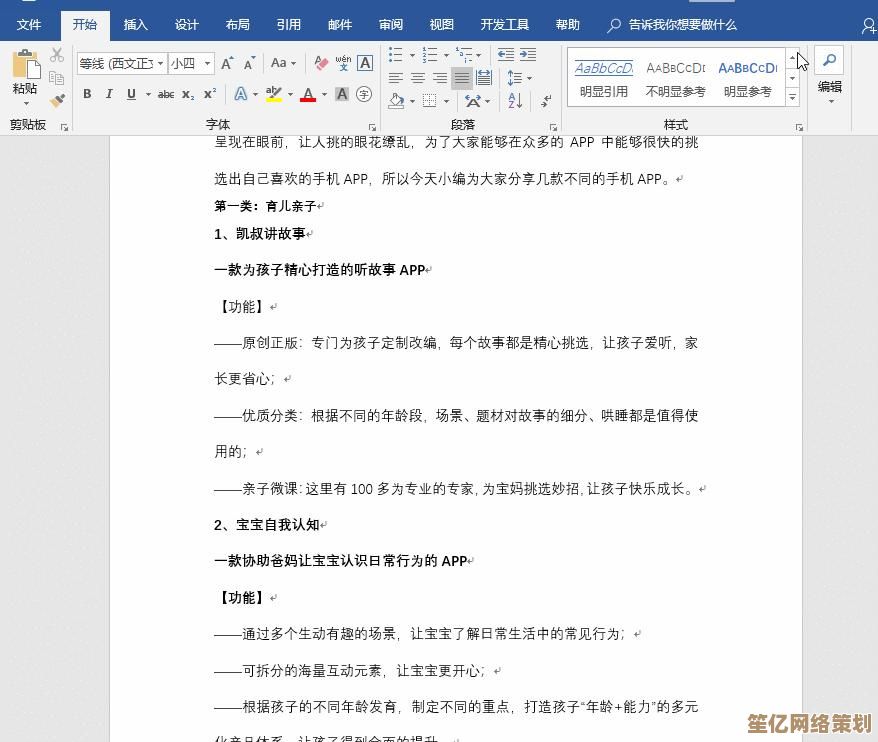878x742 pixels.
Task: Apply distributed alignment
Action: click(484, 78)
